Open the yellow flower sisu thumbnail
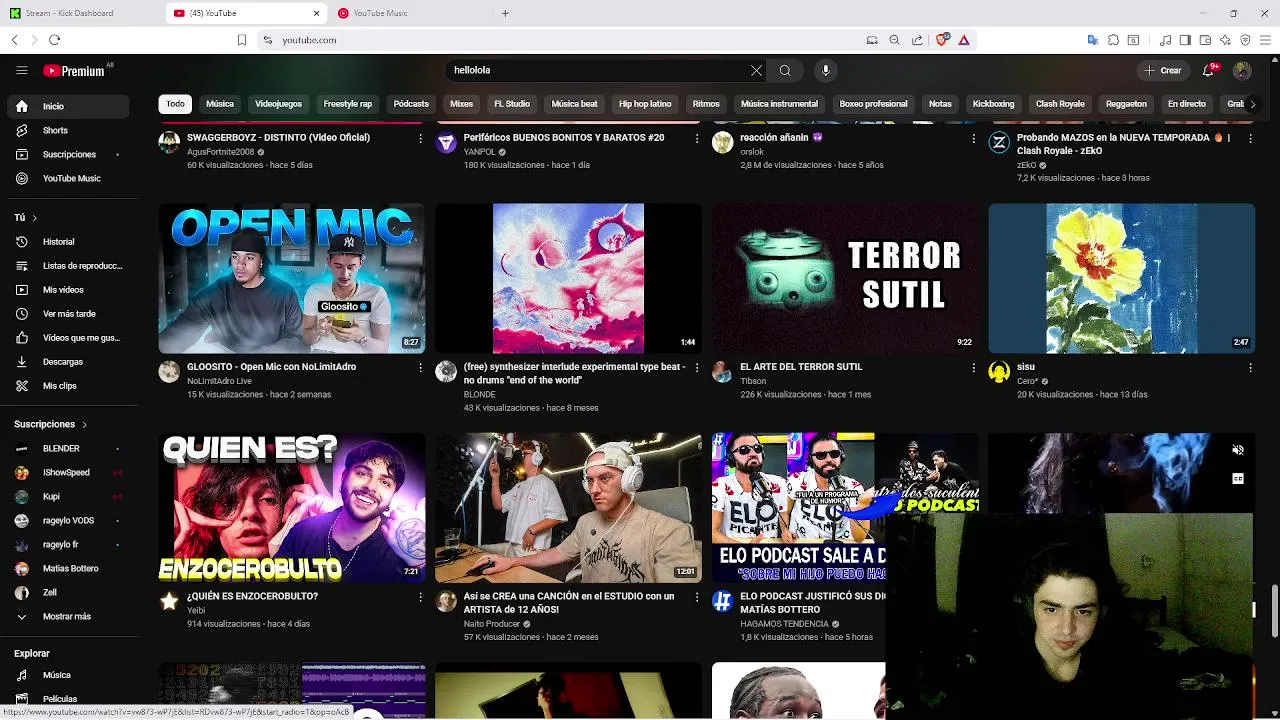Viewport: 1280px width, 720px height. click(x=1122, y=278)
